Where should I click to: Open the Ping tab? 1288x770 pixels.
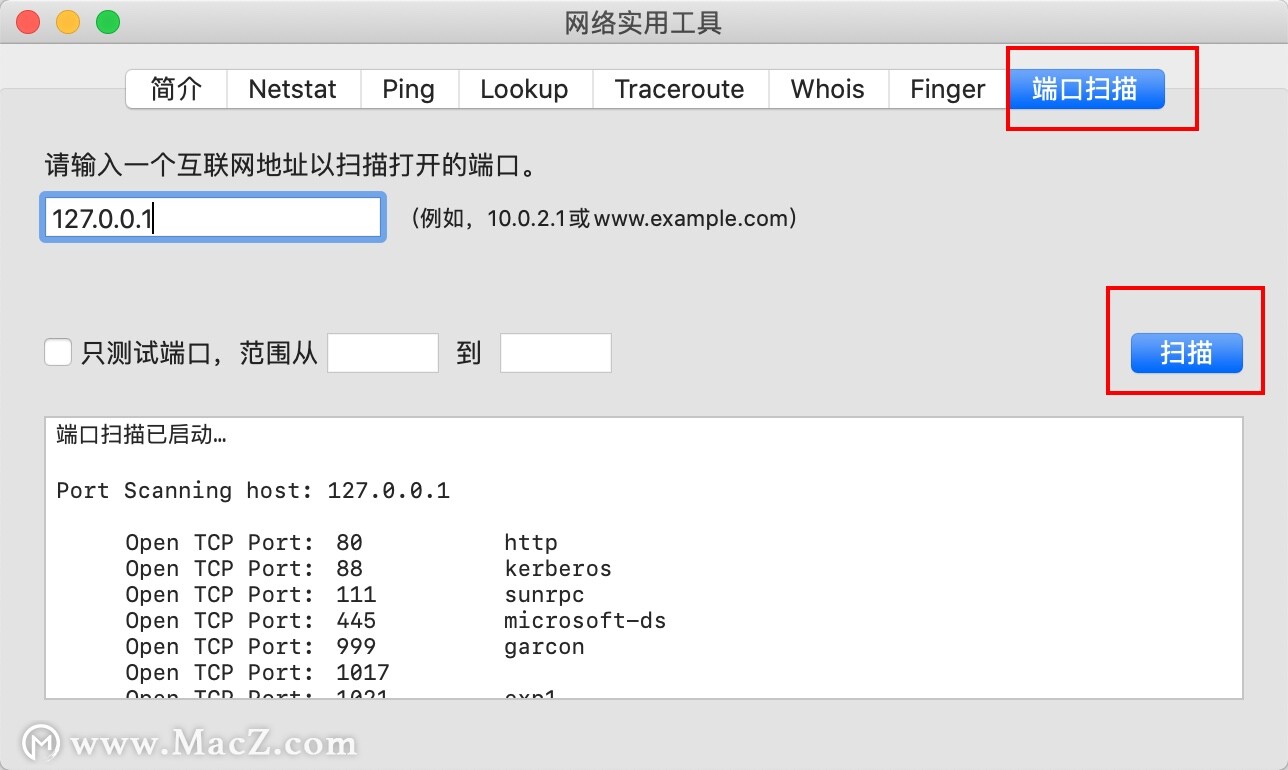click(408, 89)
